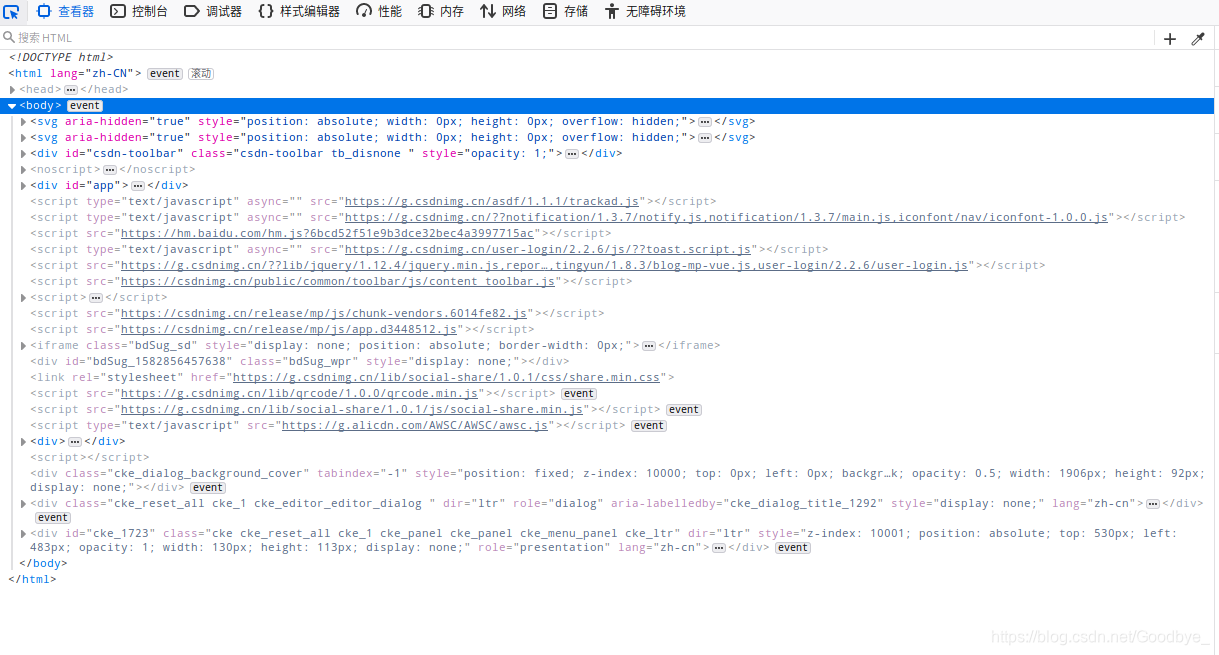Screen dimensions: 1219x655
Task: Select the bdSug_1582856457638 div row
Action: point(300,362)
